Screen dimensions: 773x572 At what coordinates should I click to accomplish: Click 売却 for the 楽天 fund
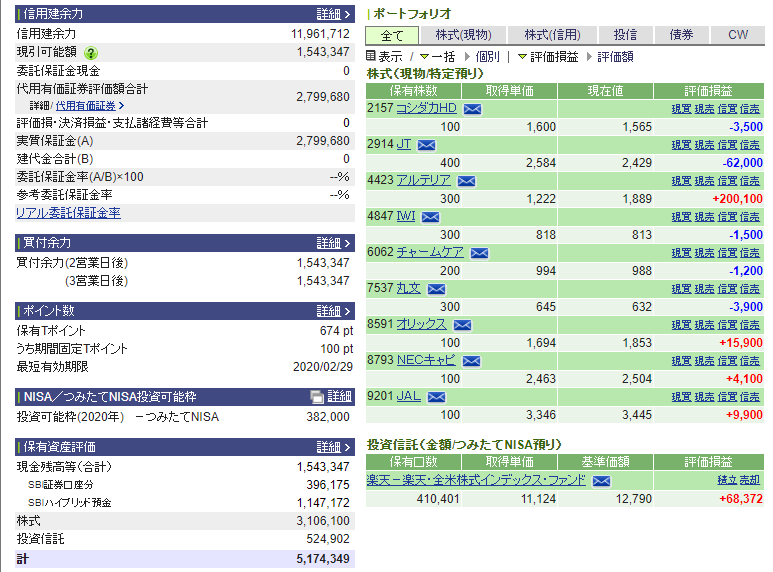750,480
